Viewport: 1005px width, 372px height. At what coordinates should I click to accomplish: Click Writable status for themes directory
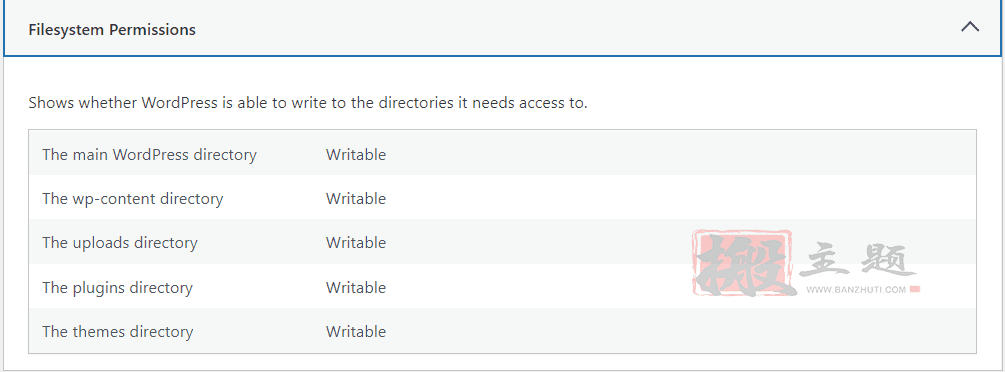coord(356,332)
